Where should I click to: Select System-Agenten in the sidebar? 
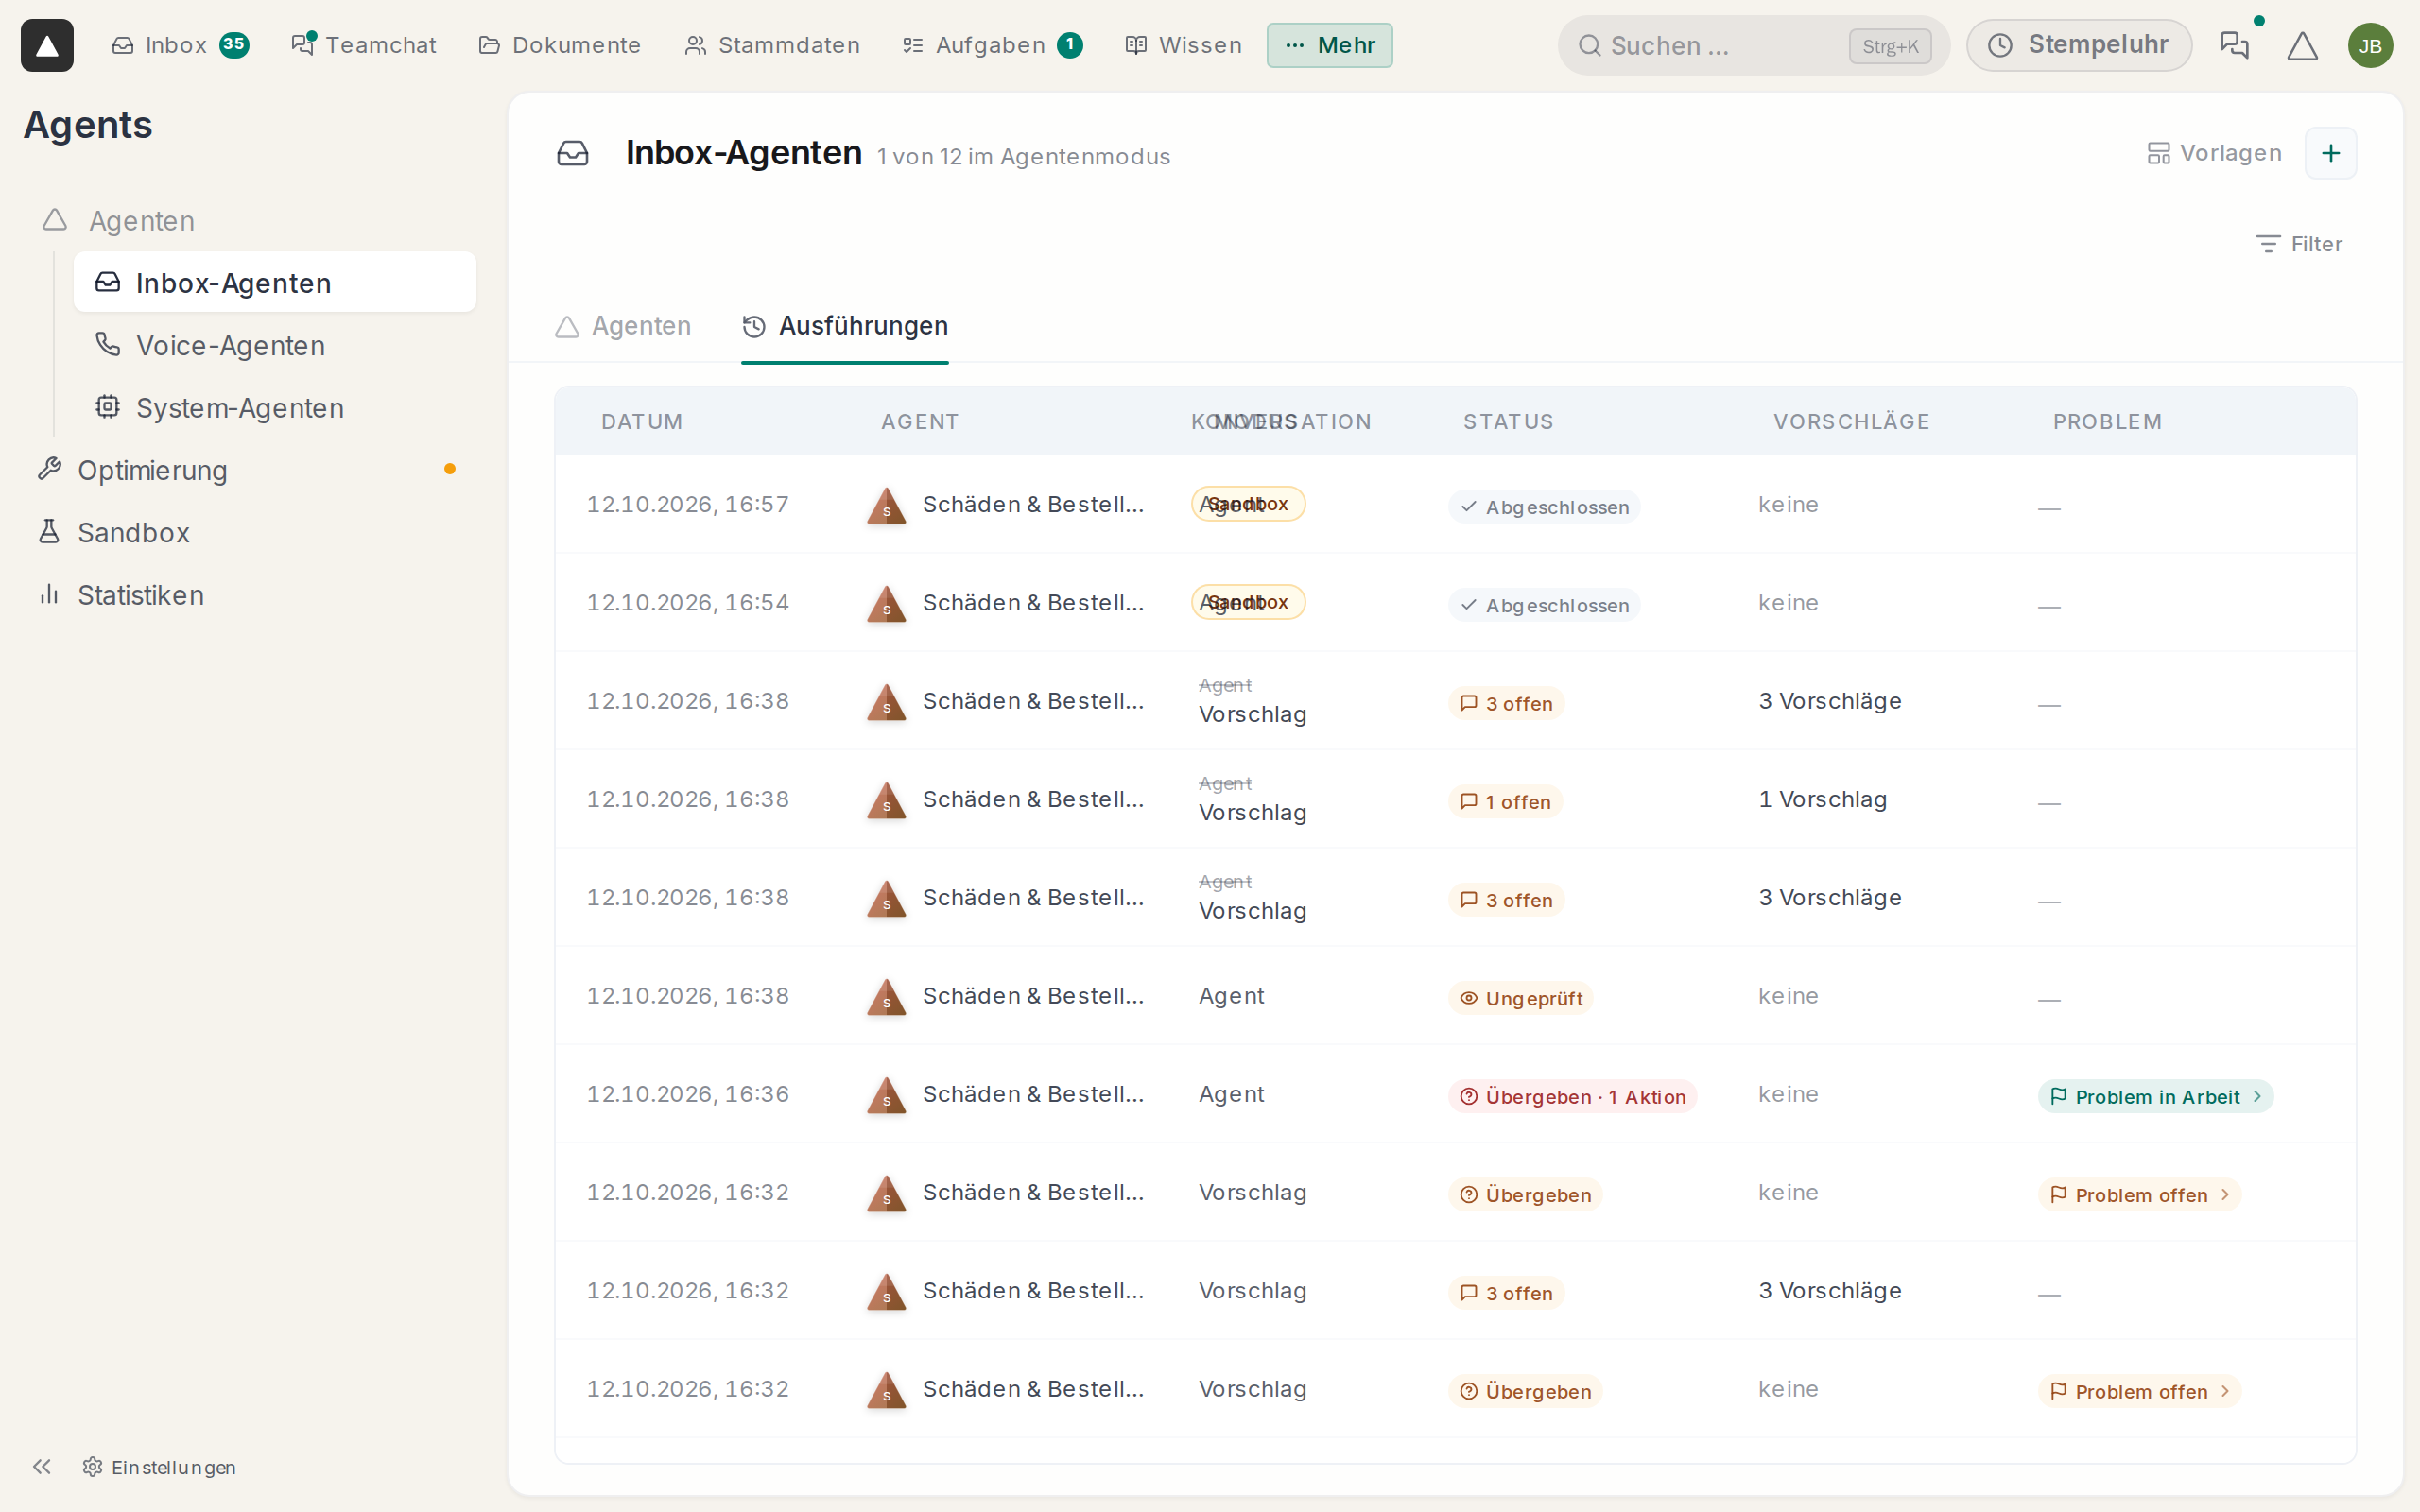pyautogui.click(x=275, y=408)
